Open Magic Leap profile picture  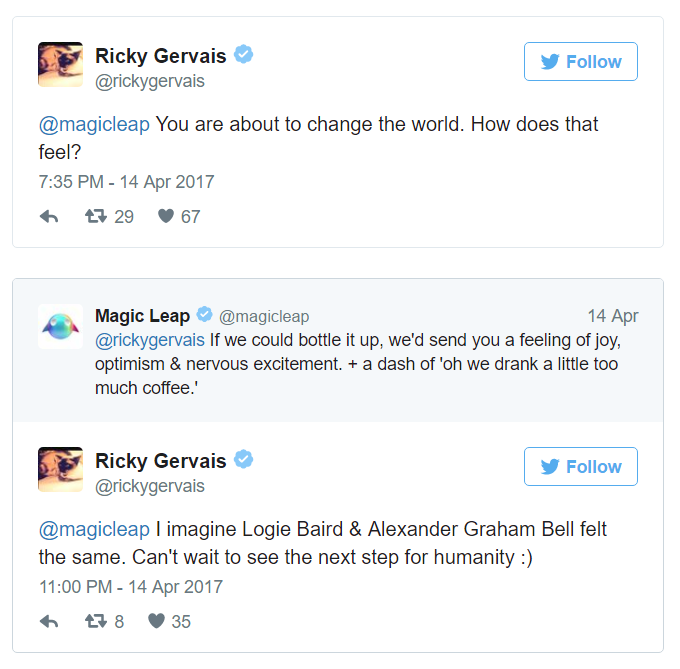click(x=60, y=326)
